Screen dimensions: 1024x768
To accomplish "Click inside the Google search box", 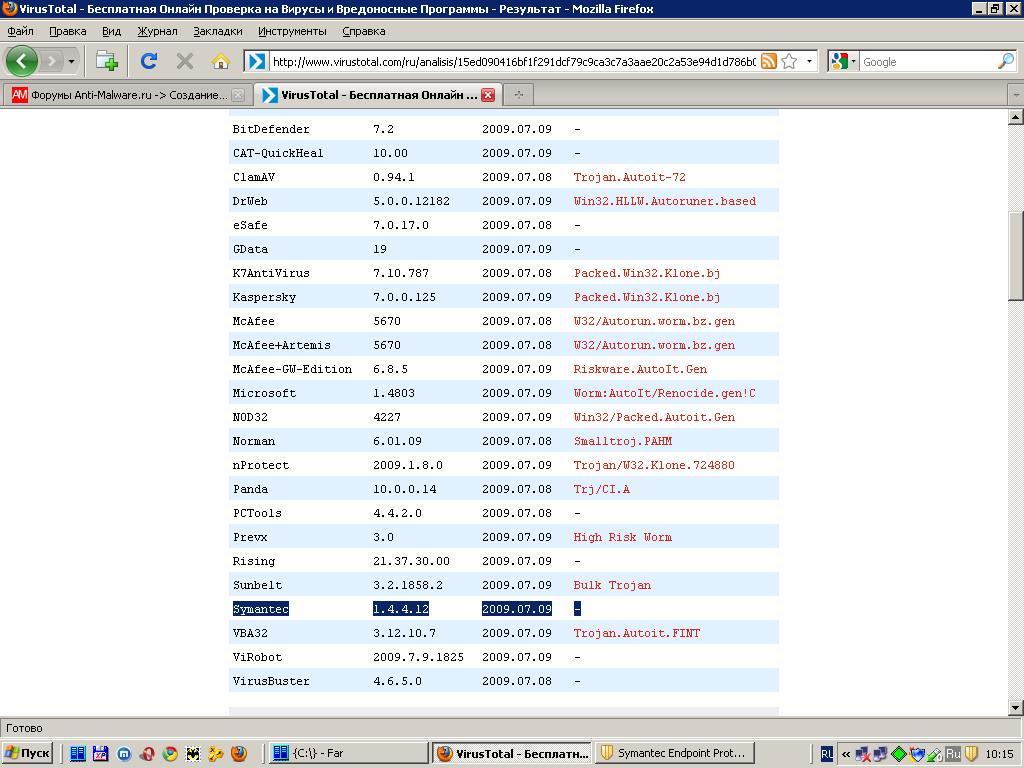I will point(927,61).
